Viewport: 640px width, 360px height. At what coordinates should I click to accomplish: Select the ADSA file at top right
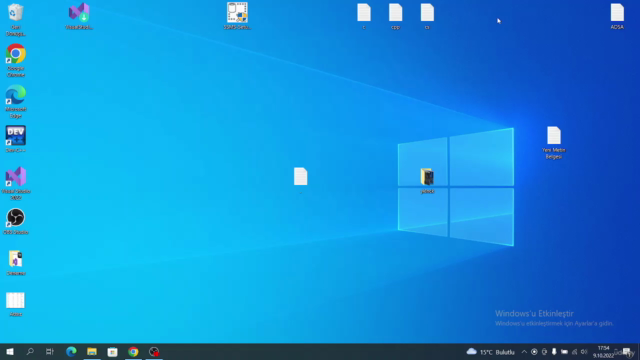coord(617,16)
